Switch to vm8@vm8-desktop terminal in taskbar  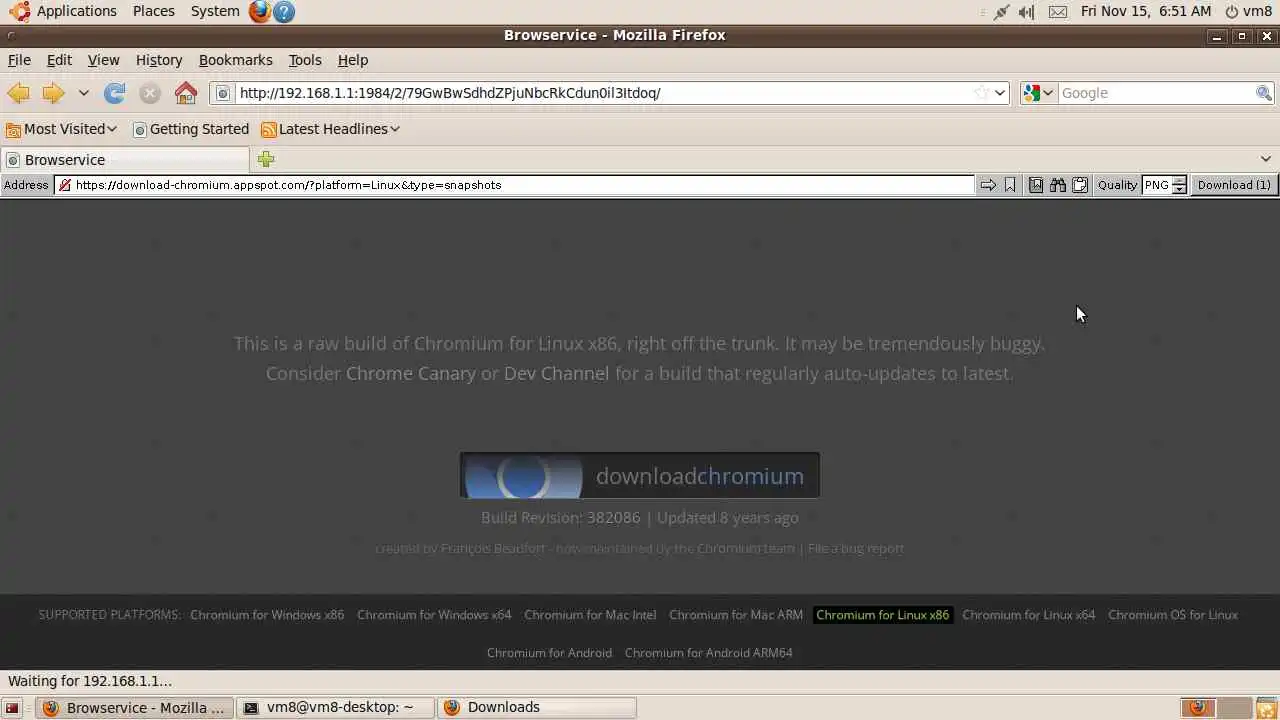334,707
